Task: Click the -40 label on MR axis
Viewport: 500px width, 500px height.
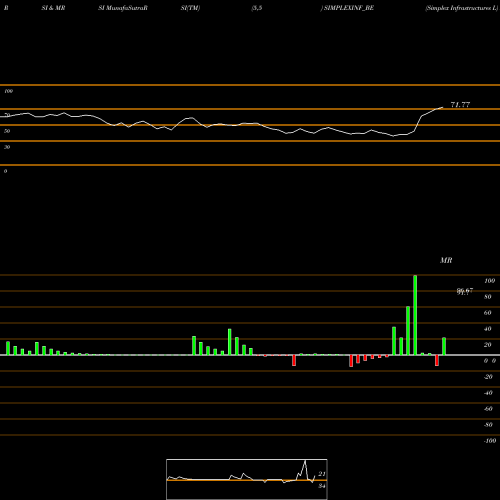Action: 488,393
